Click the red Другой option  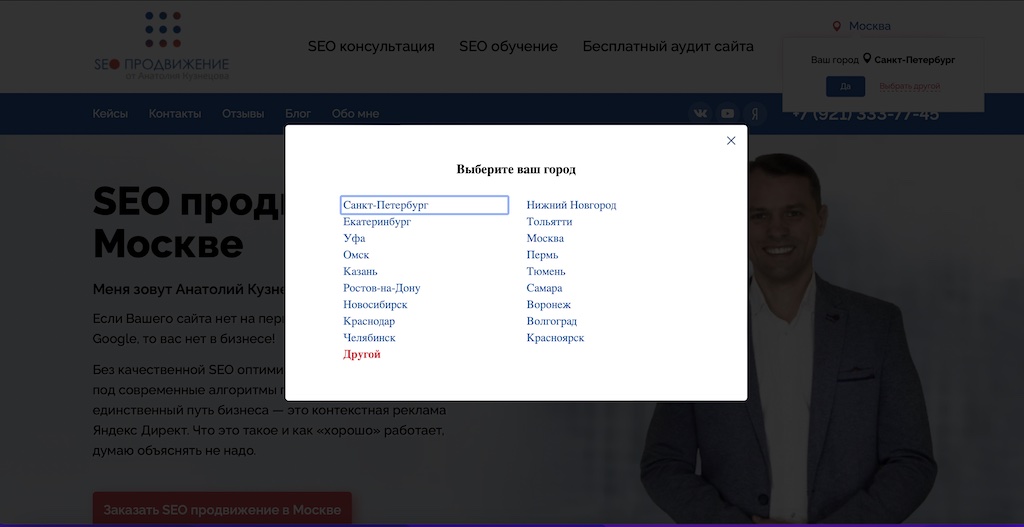click(x=362, y=355)
